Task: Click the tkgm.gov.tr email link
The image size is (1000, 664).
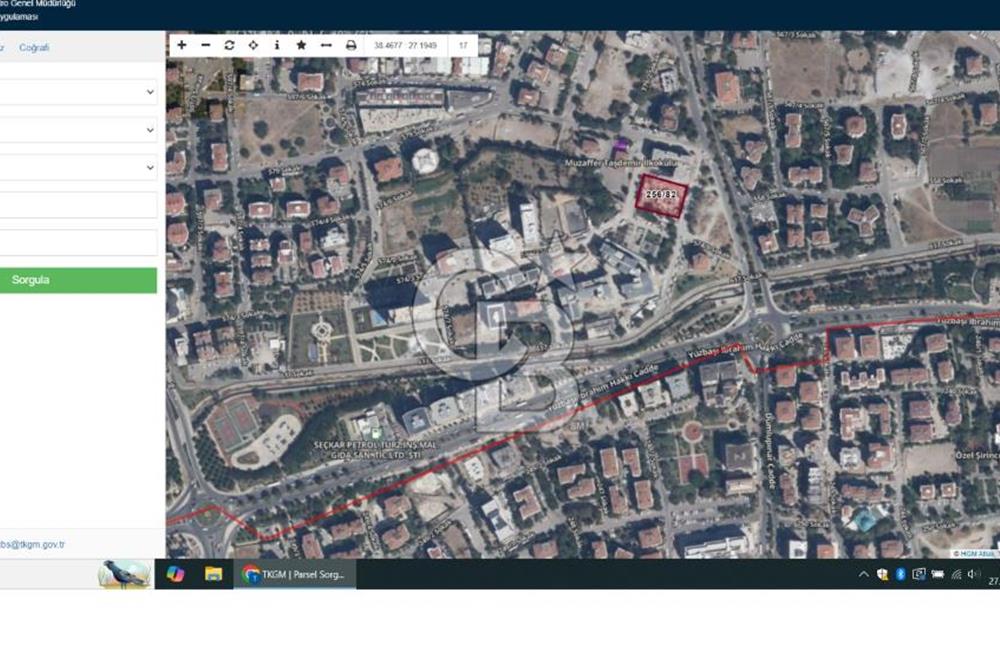Action: click(x=32, y=545)
